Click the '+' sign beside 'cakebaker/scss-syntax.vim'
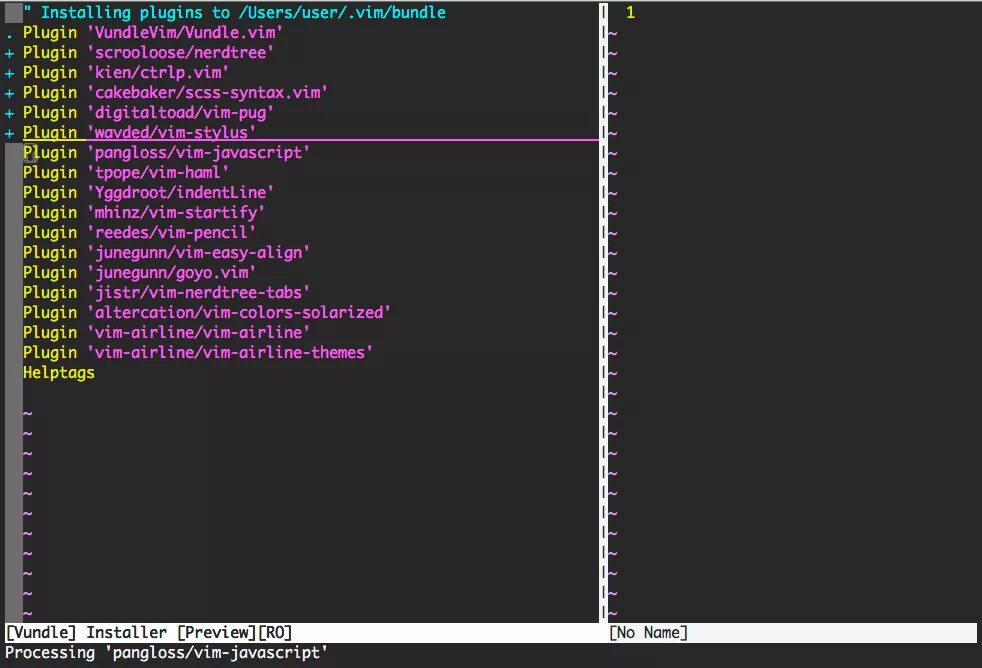The width and height of the screenshot is (982, 668). pos(9,94)
